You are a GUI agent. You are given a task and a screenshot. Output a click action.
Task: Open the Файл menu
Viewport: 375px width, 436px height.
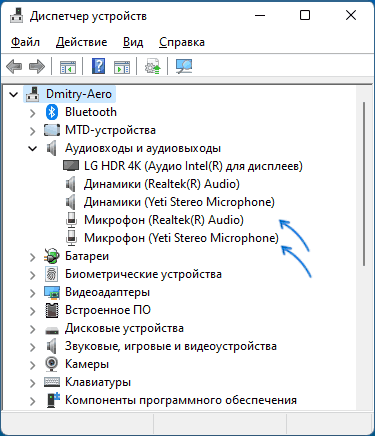25,42
